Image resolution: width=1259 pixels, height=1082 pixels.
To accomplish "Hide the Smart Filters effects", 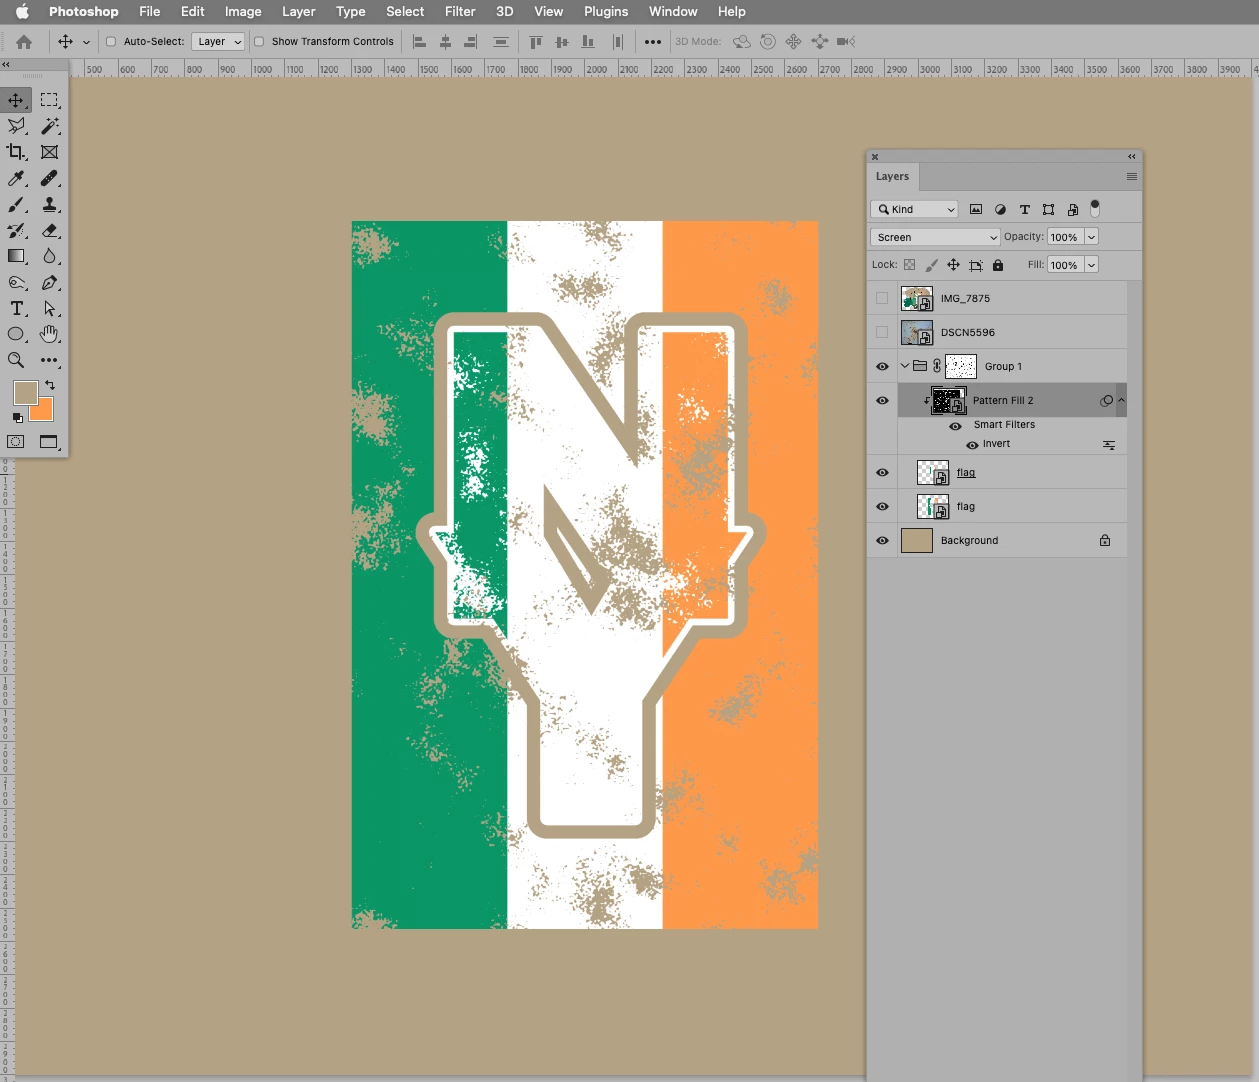I will click(955, 425).
